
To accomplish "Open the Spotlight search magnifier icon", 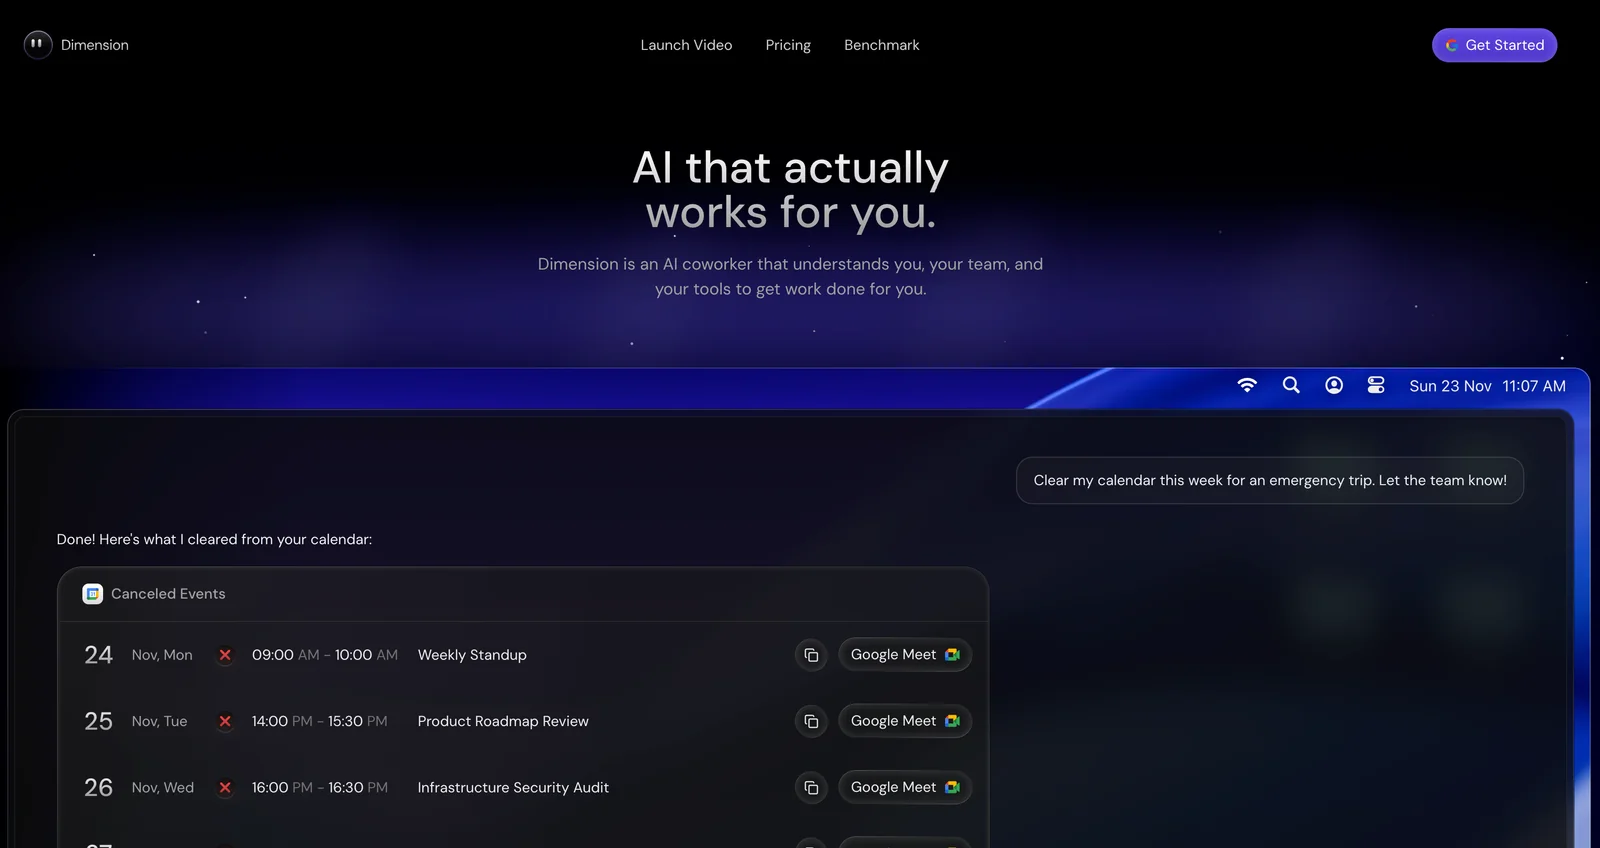I will point(1291,385).
